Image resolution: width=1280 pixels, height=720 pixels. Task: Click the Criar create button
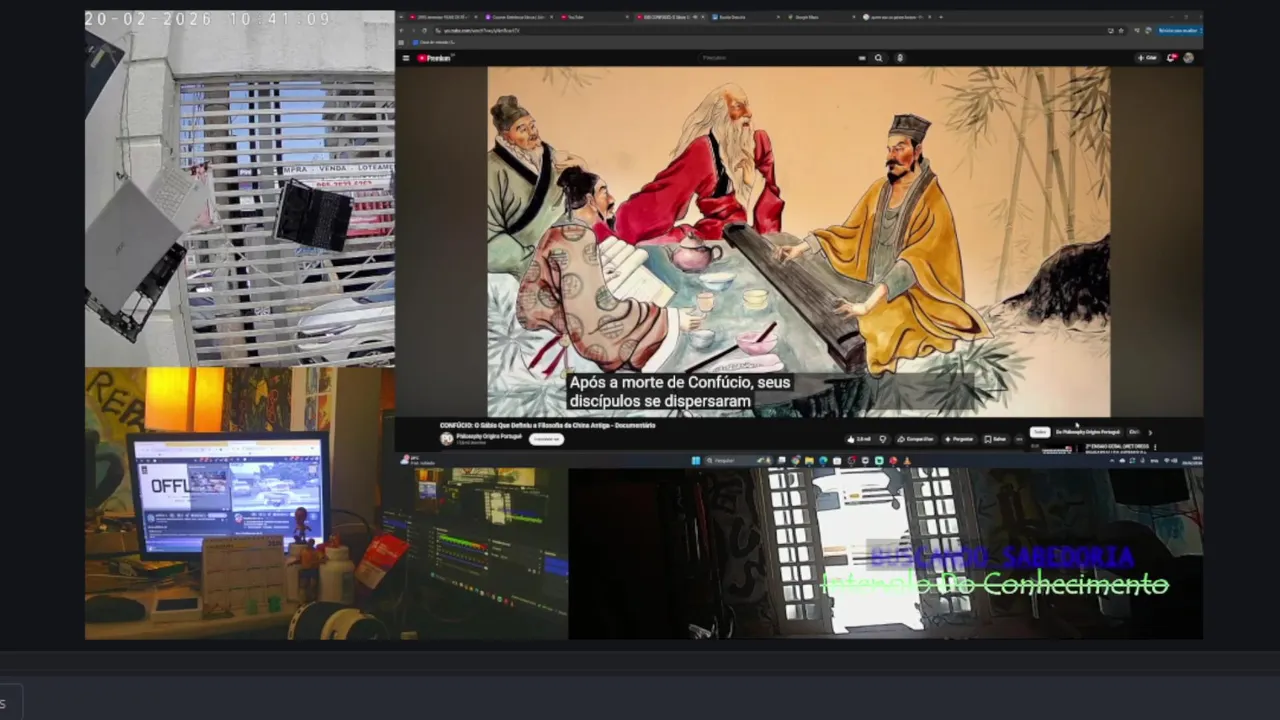[x=1147, y=58]
